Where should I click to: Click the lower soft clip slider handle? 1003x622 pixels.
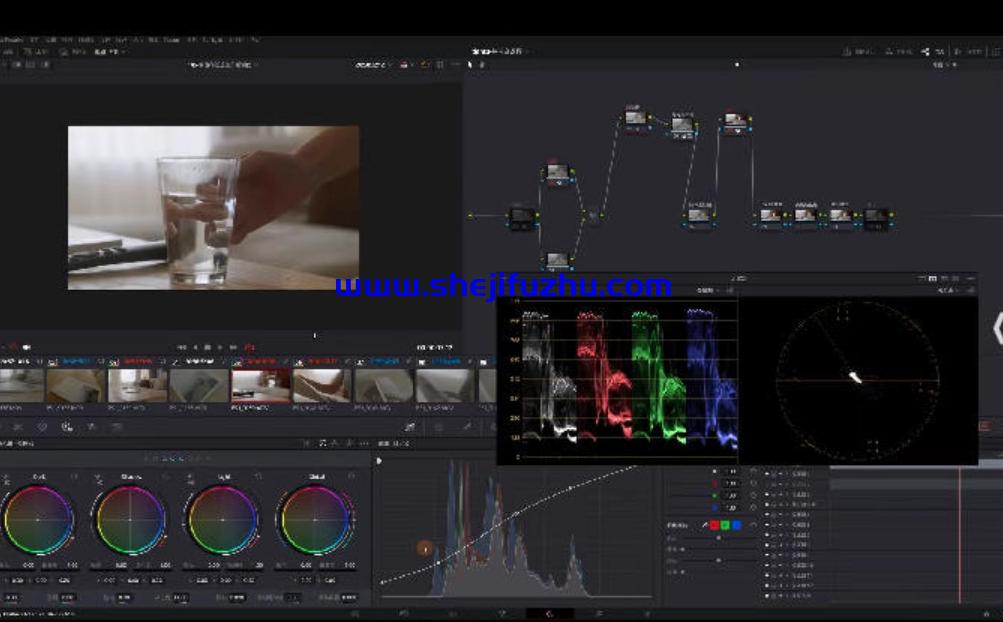click(x=718, y=560)
